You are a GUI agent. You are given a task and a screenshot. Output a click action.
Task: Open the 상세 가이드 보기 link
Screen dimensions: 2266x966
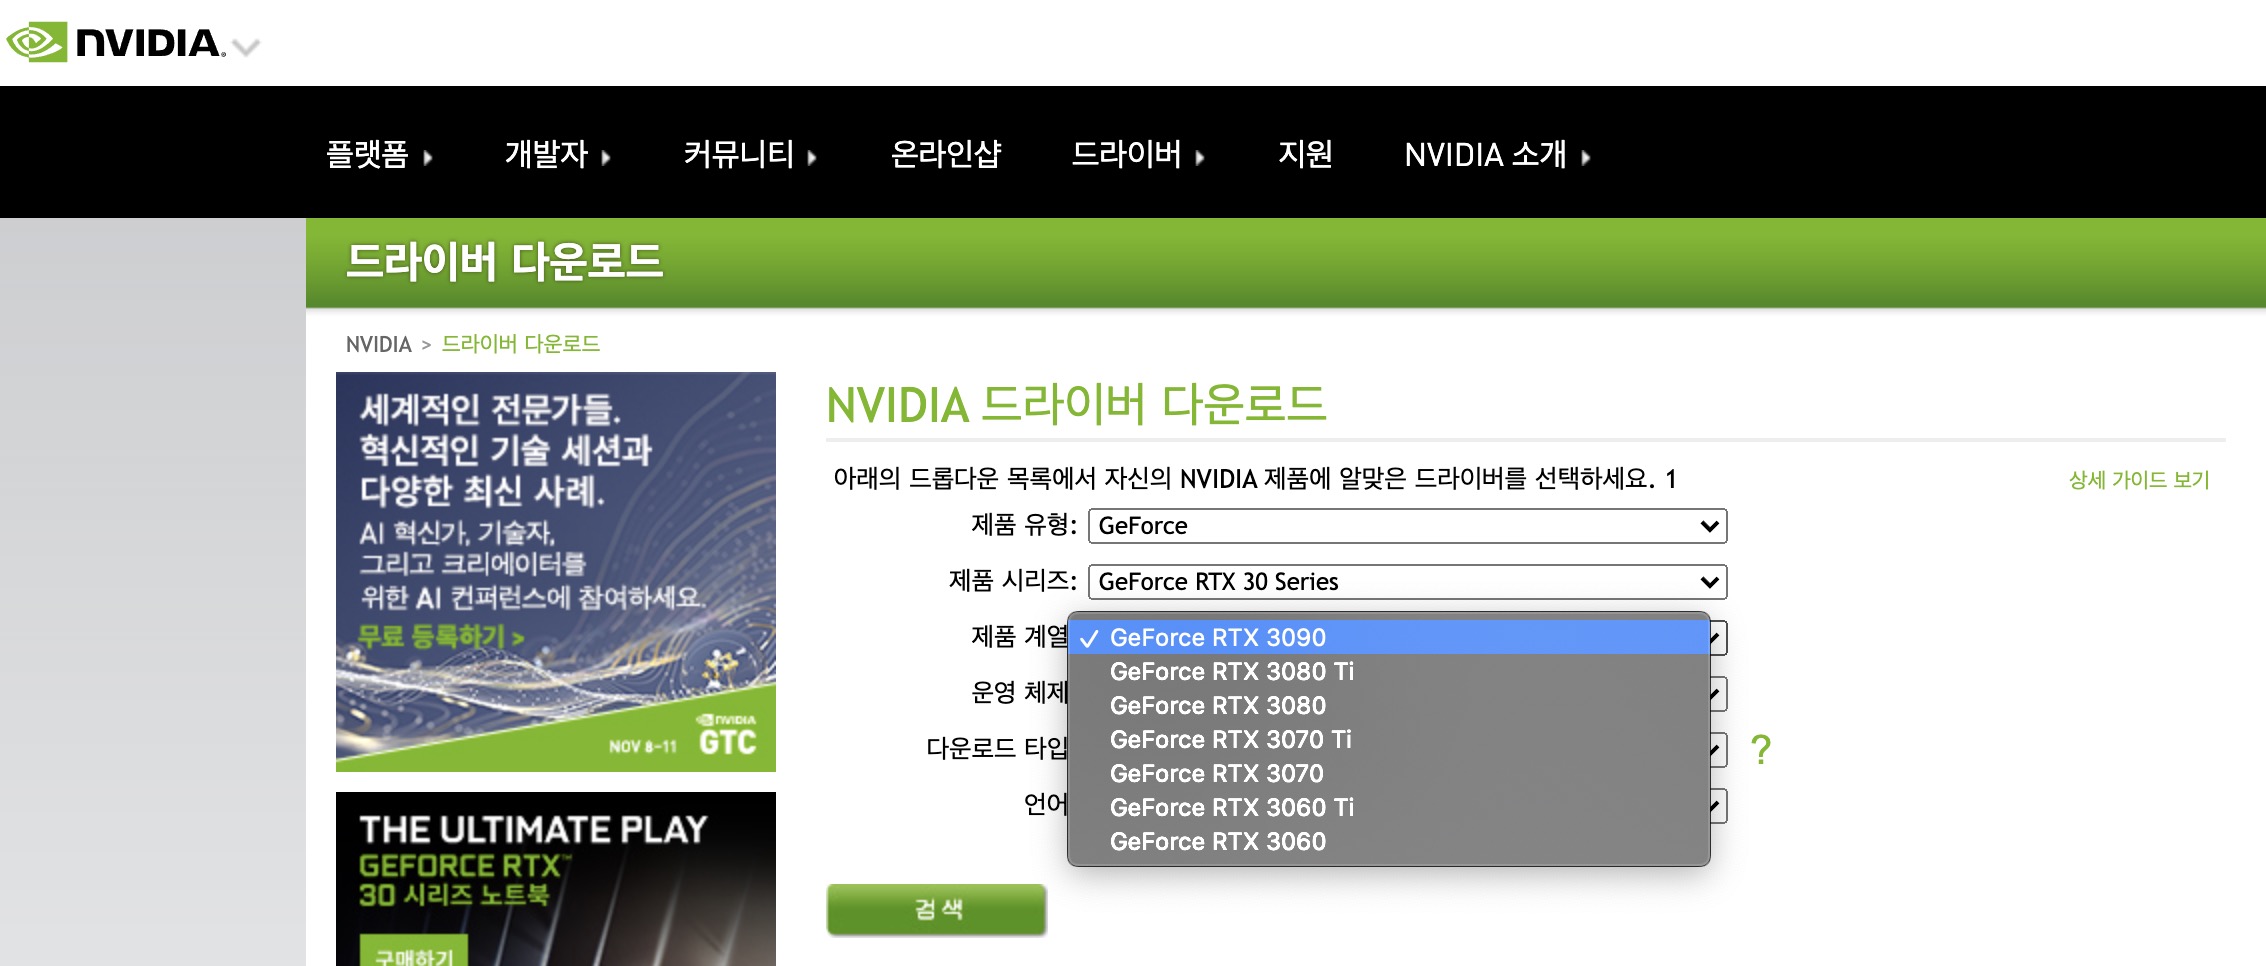2139,480
